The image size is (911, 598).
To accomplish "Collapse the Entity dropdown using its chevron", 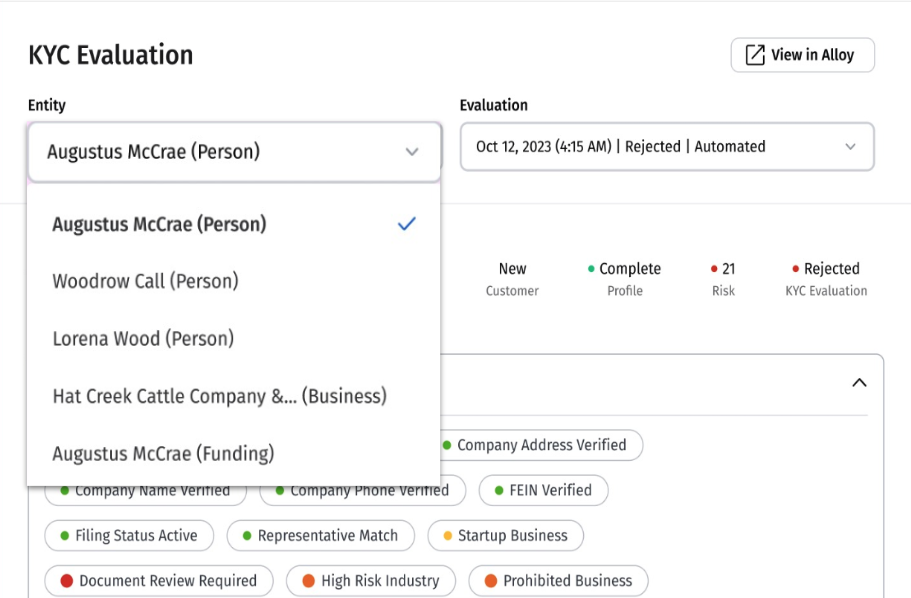I will pyautogui.click(x=412, y=152).
